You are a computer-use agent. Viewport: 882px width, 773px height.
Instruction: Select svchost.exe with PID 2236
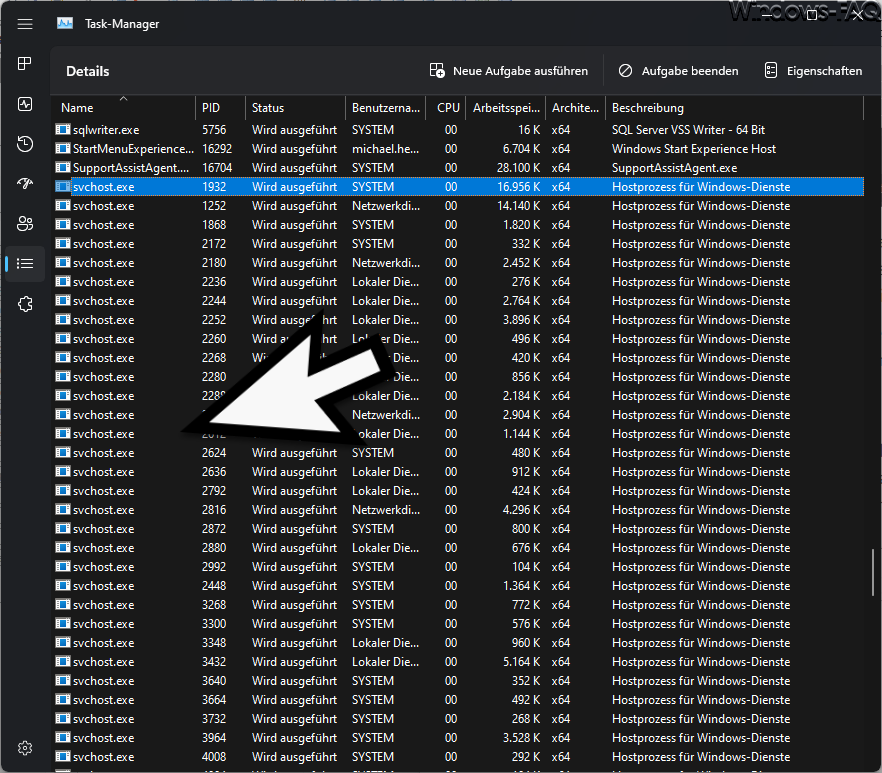(459, 282)
